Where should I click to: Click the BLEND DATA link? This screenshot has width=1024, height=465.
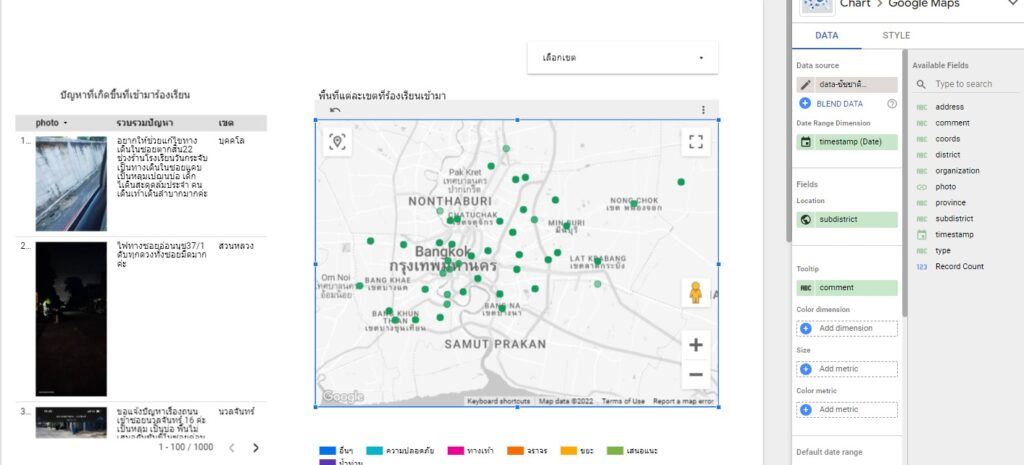[x=839, y=104]
